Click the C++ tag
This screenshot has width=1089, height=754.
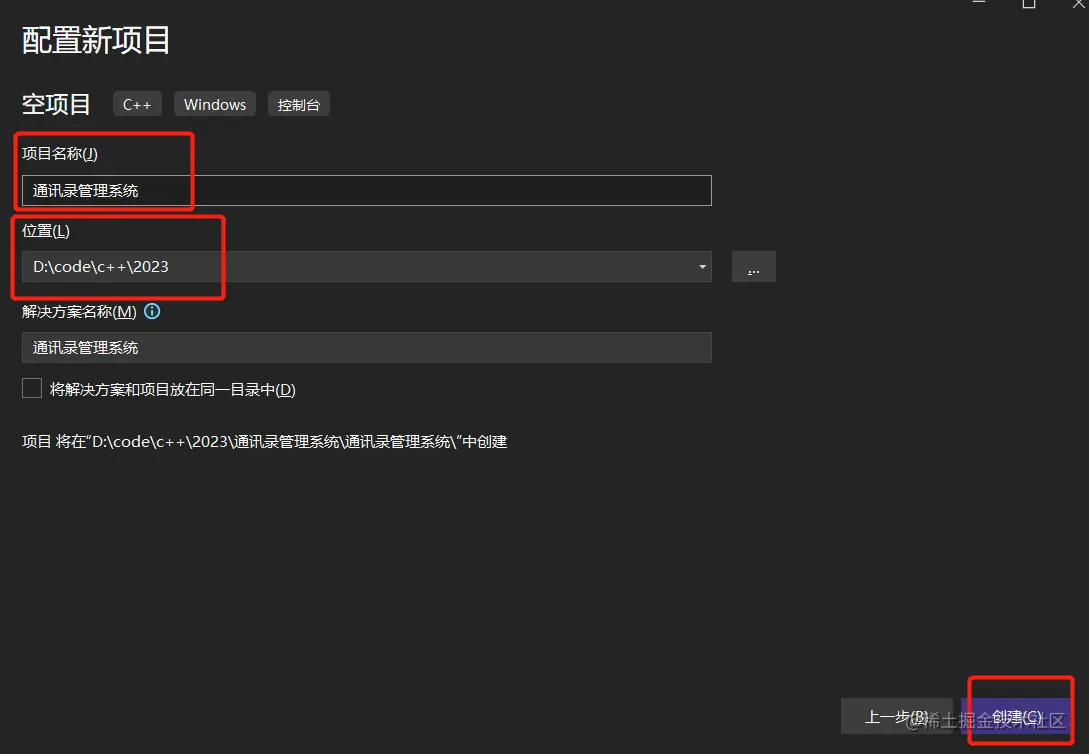(x=137, y=105)
